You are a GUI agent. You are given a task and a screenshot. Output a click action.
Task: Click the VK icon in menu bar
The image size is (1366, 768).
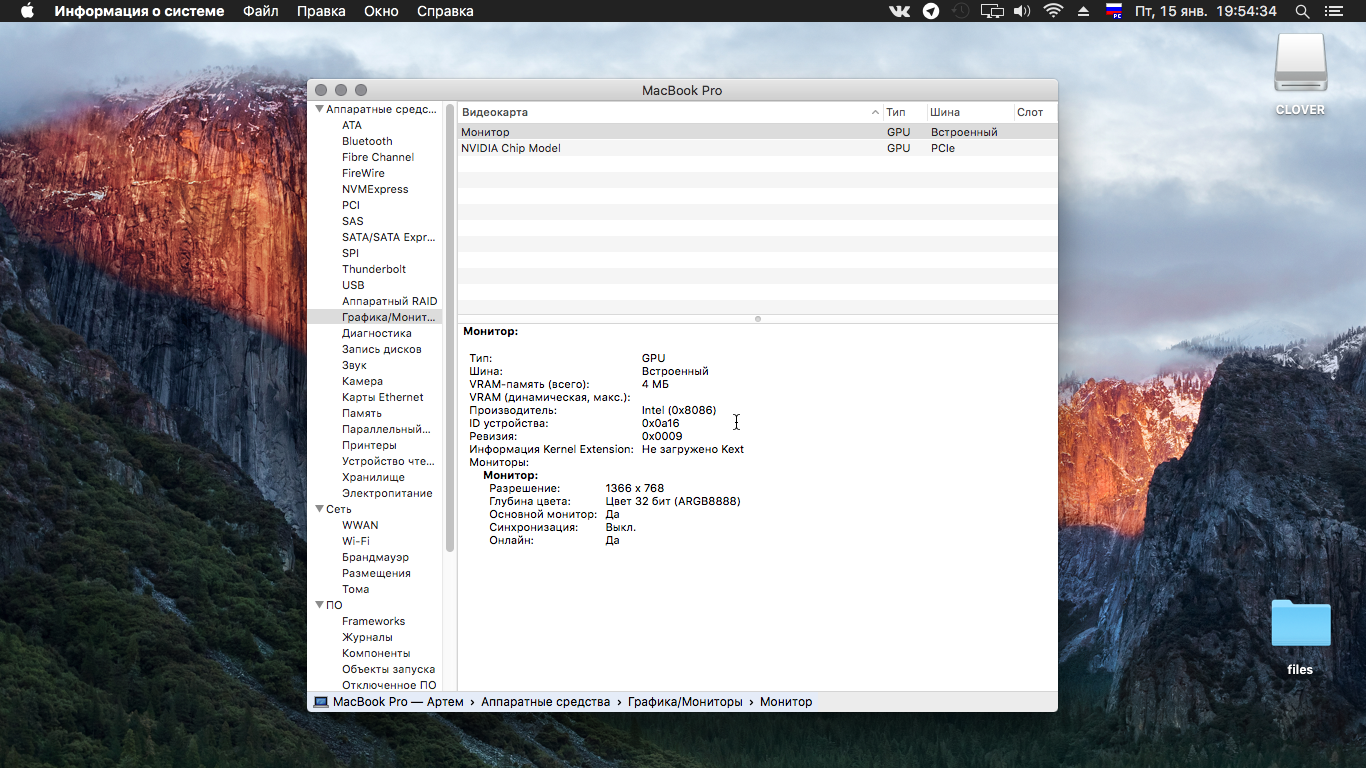tap(900, 11)
